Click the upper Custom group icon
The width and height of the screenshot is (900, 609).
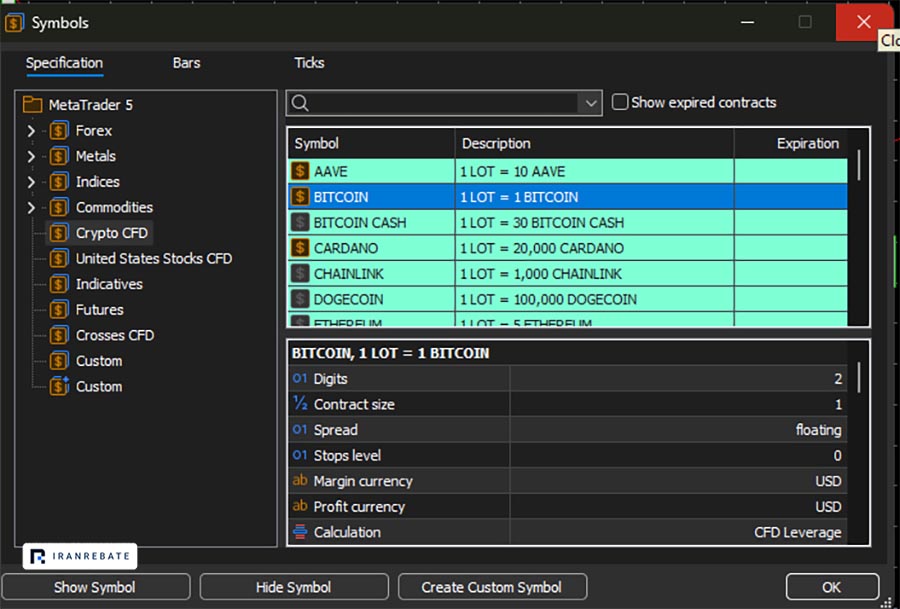coord(59,360)
